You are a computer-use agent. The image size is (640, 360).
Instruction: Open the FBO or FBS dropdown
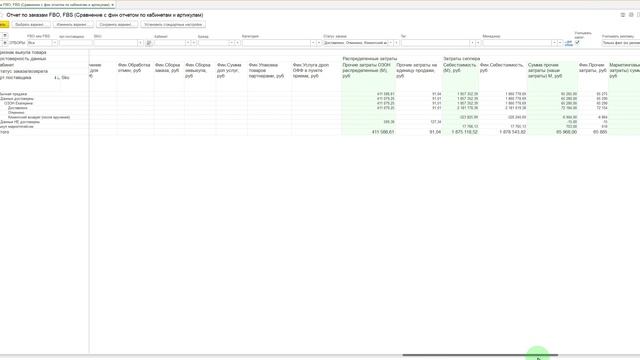click(x=55, y=43)
